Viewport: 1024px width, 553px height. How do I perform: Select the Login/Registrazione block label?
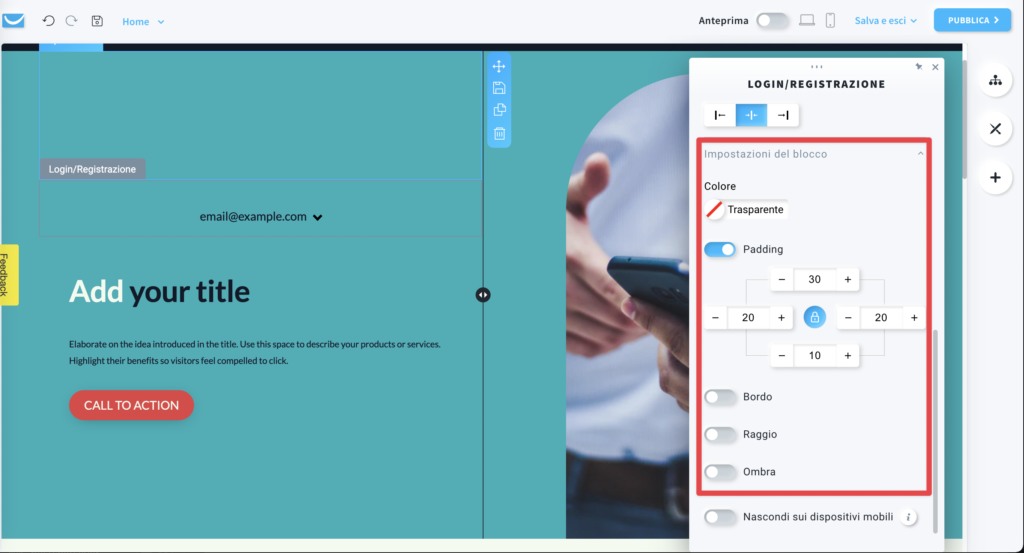click(92, 169)
